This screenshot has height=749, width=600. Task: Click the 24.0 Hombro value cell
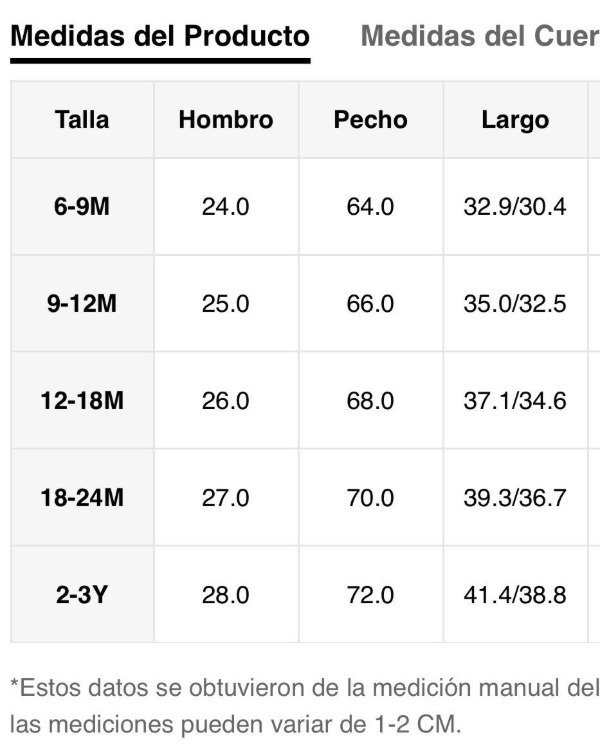tap(226, 206)
